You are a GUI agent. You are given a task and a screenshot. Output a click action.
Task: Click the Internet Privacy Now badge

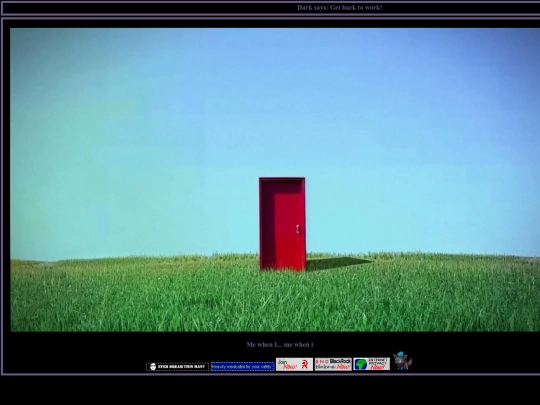coord(372,364)
